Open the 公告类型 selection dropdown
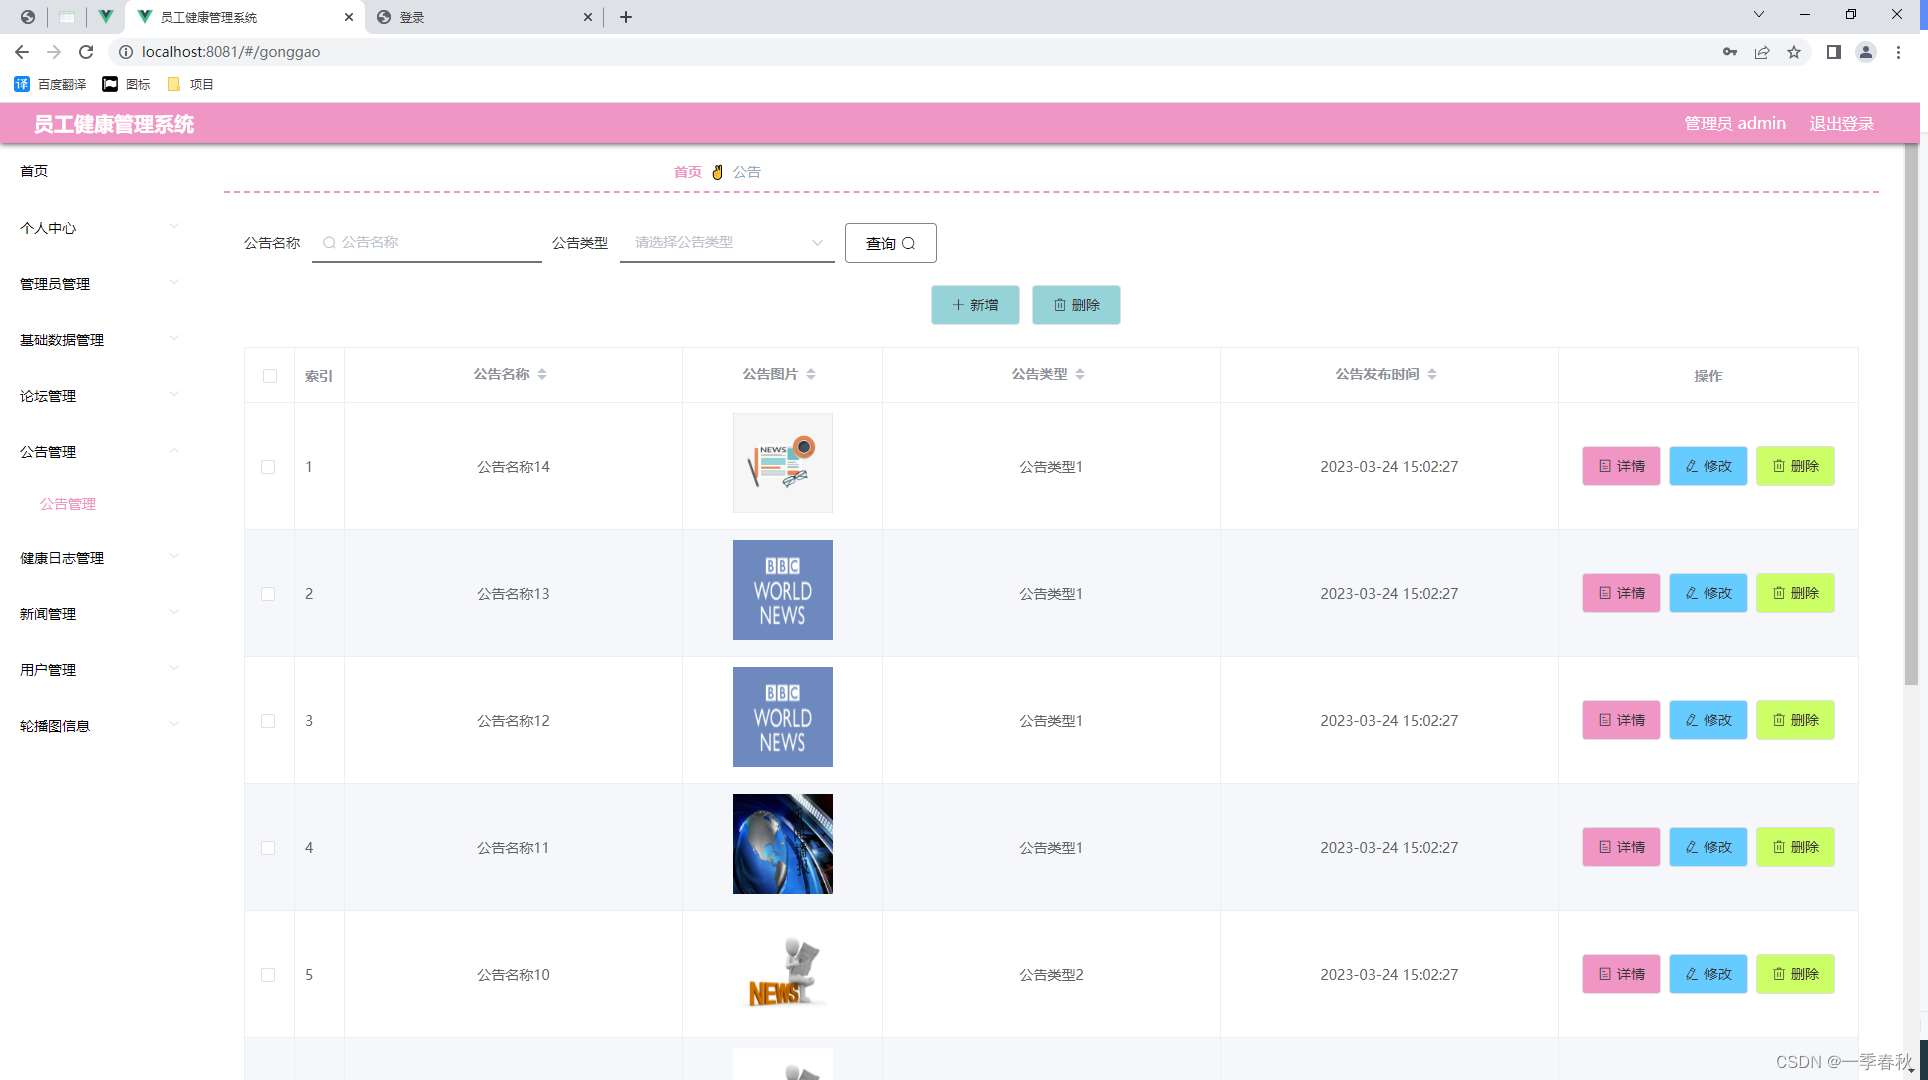Image resolution: width=1928 pixels, height=1080 pixels. (x=727, y=242)
